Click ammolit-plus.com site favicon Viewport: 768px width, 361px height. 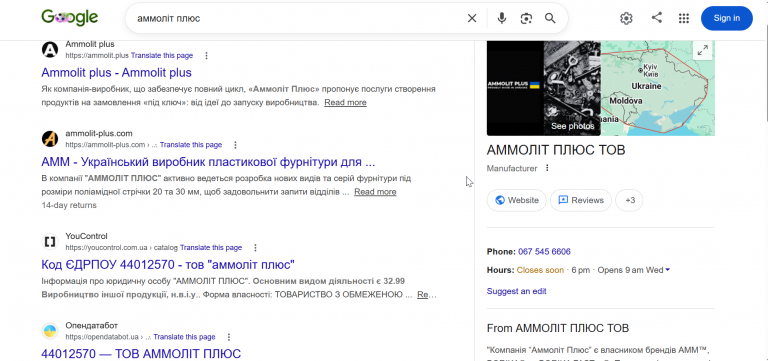coord(50,139)
